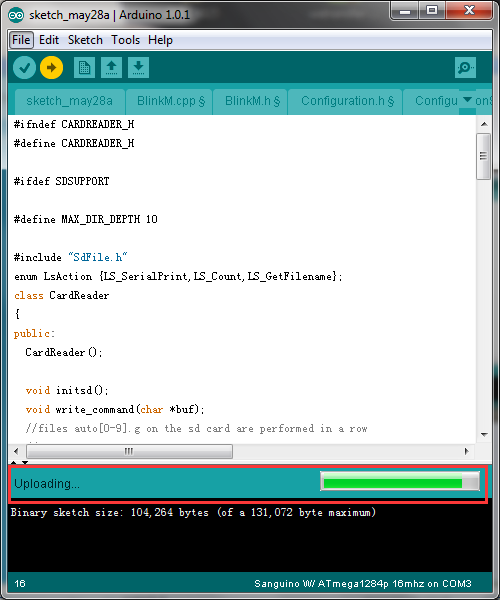Switch to the BlinkM.cpp tab
Viewport: 500px width, 600px height.
tap(169, 101)
